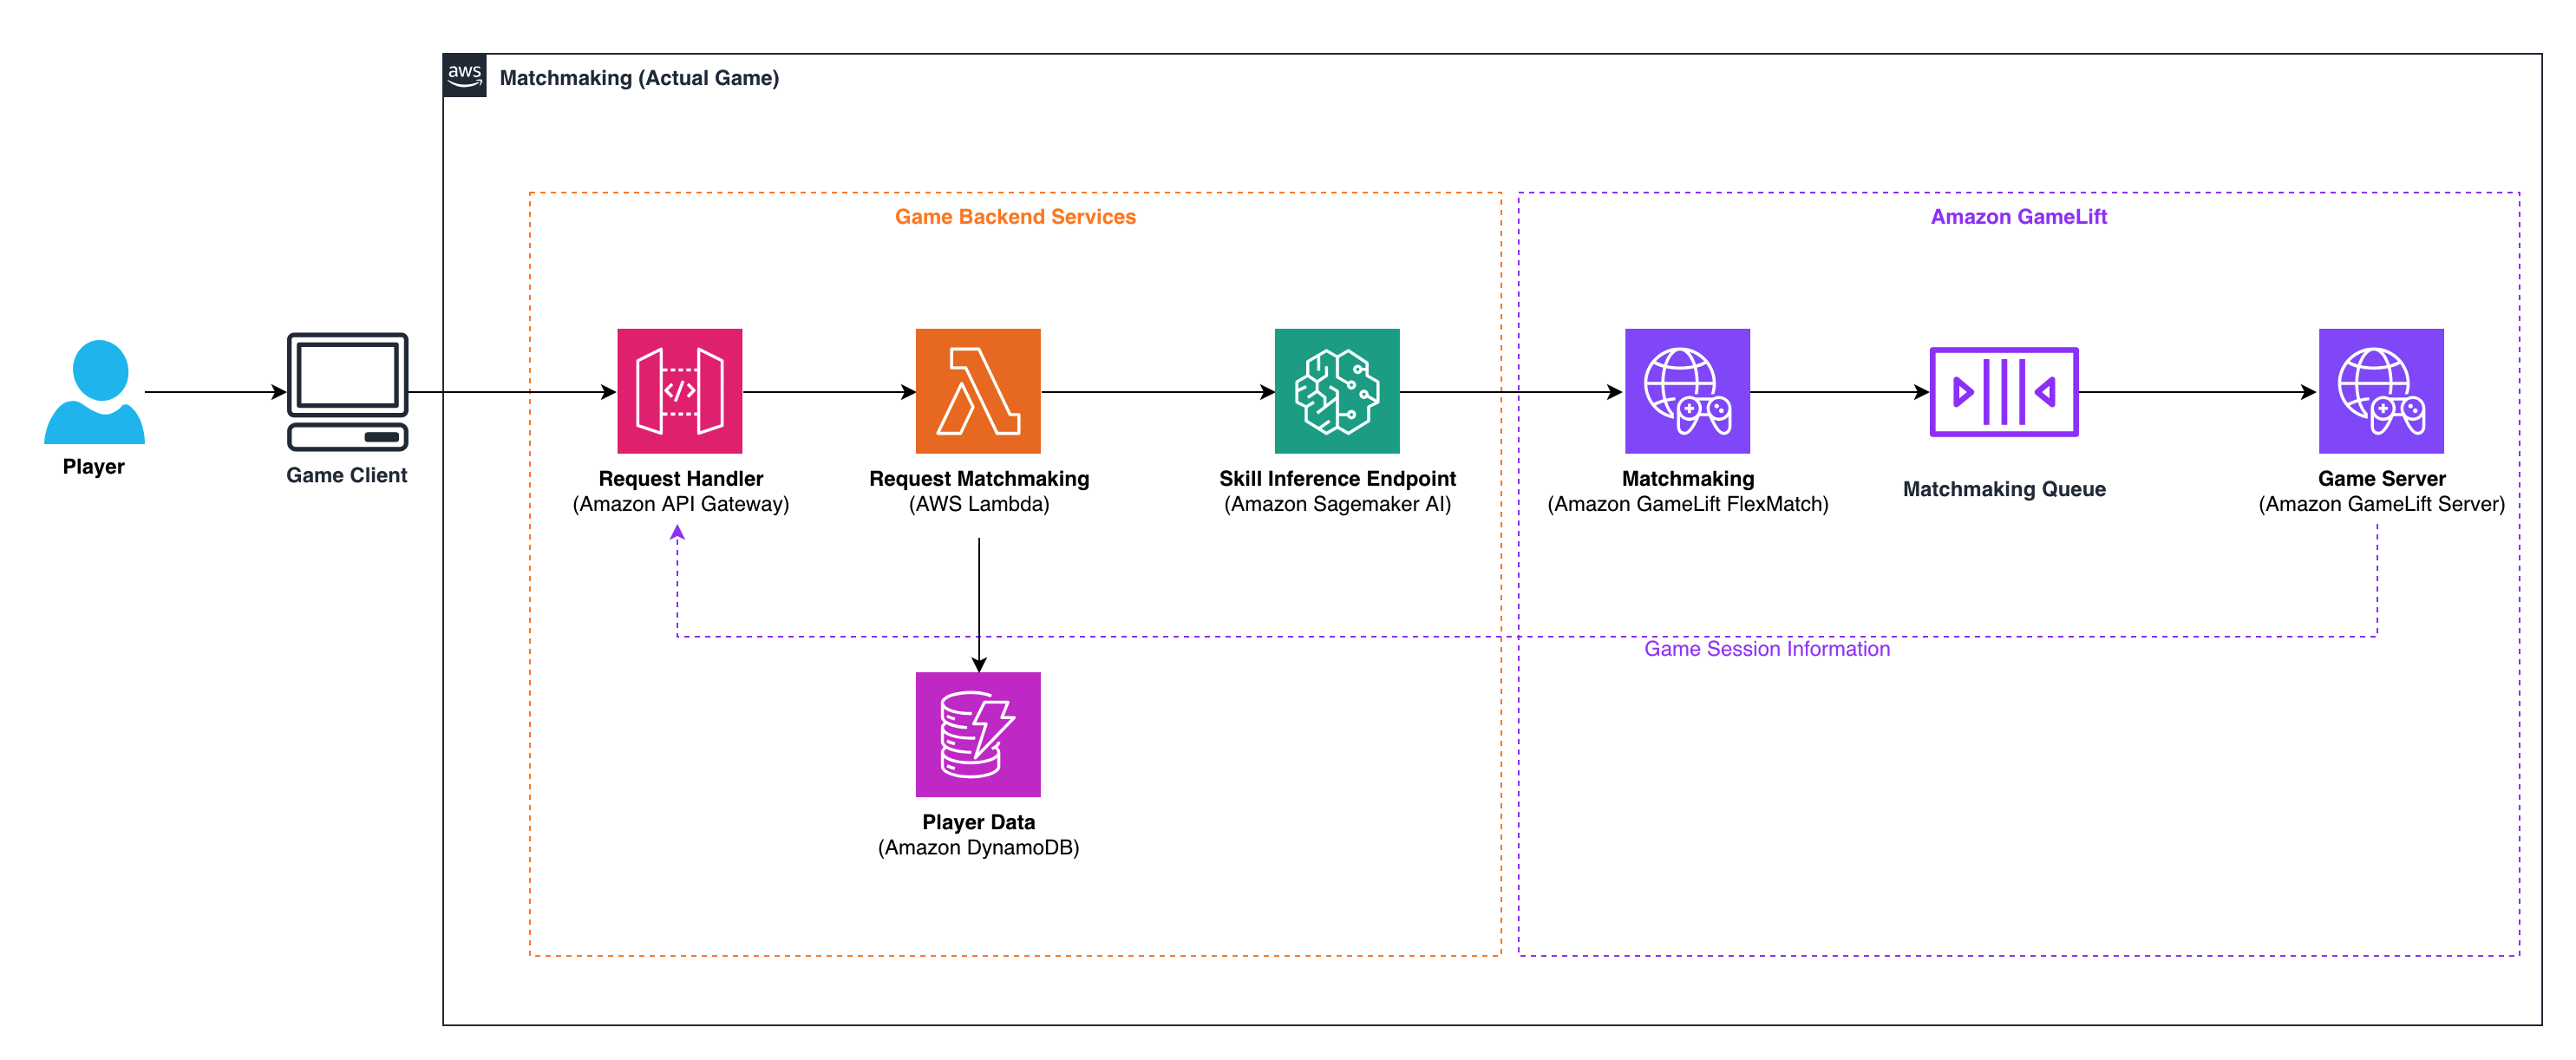
Task: Select the Amazon DynamoDB Player Data icon
Action: [978, 735]
